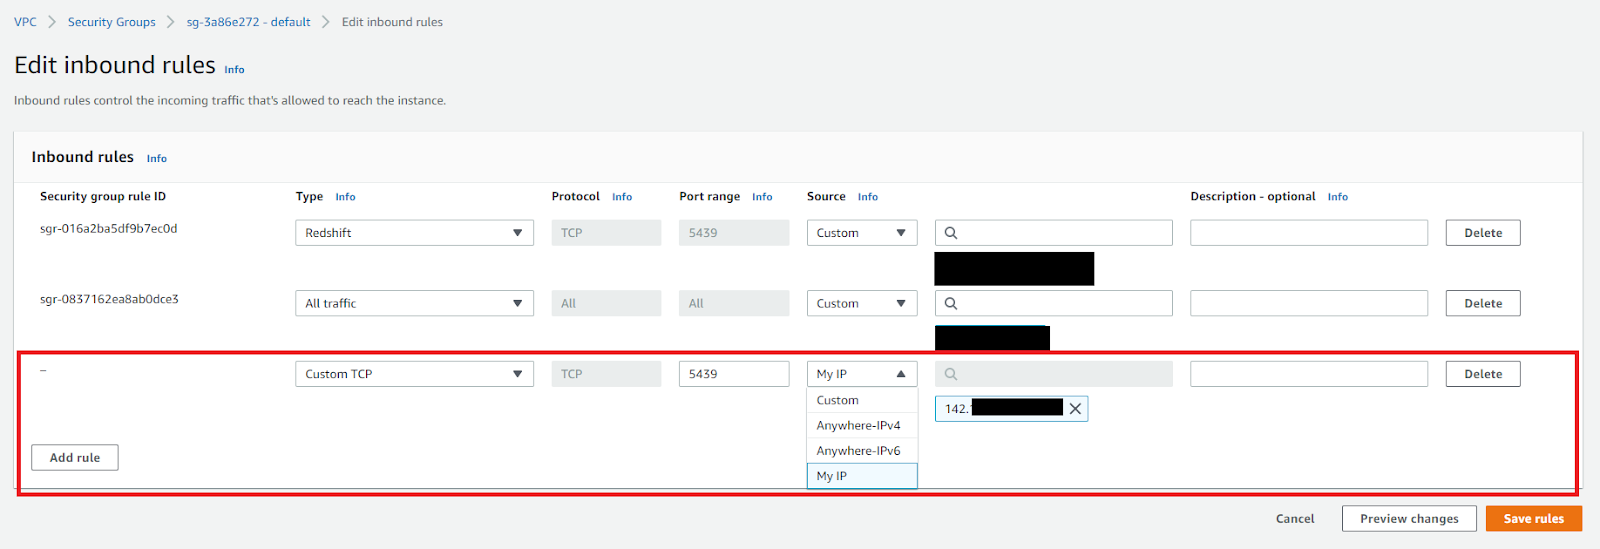
Task: Select Custom in the source option list
Action: tap(838, 400)
